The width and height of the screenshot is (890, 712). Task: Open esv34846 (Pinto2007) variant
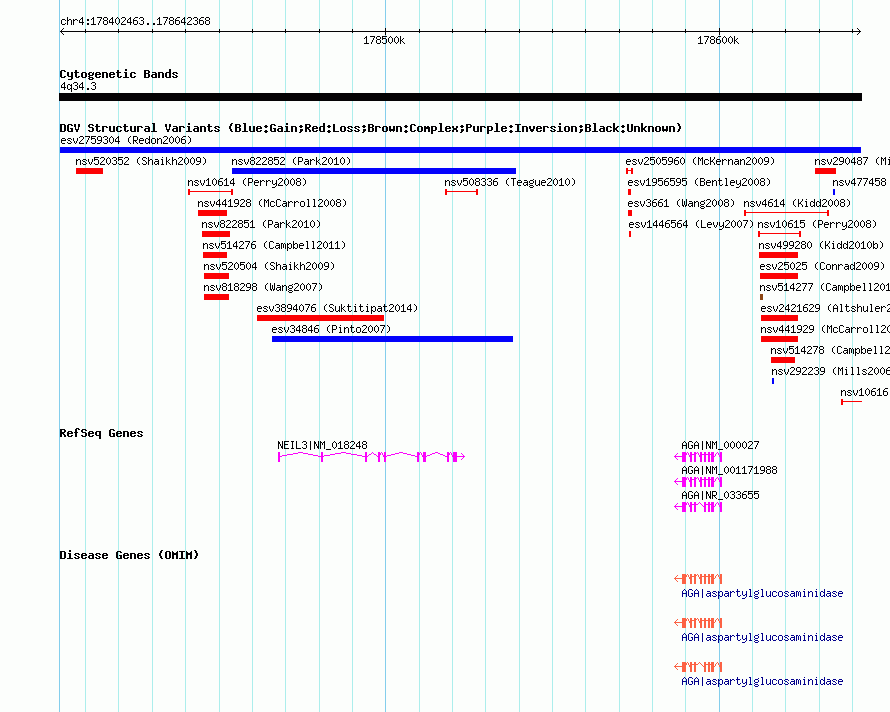click(331, 329)
